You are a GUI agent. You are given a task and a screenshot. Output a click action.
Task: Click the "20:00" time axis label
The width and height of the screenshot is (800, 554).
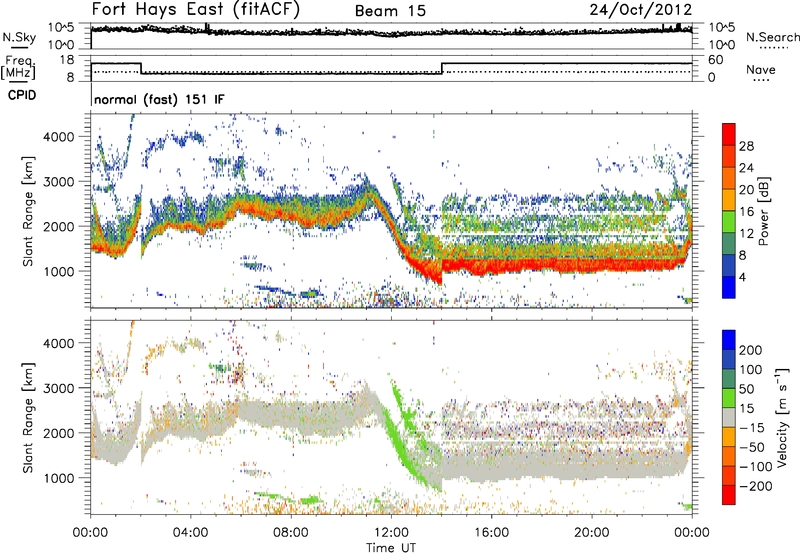point(592,533)
